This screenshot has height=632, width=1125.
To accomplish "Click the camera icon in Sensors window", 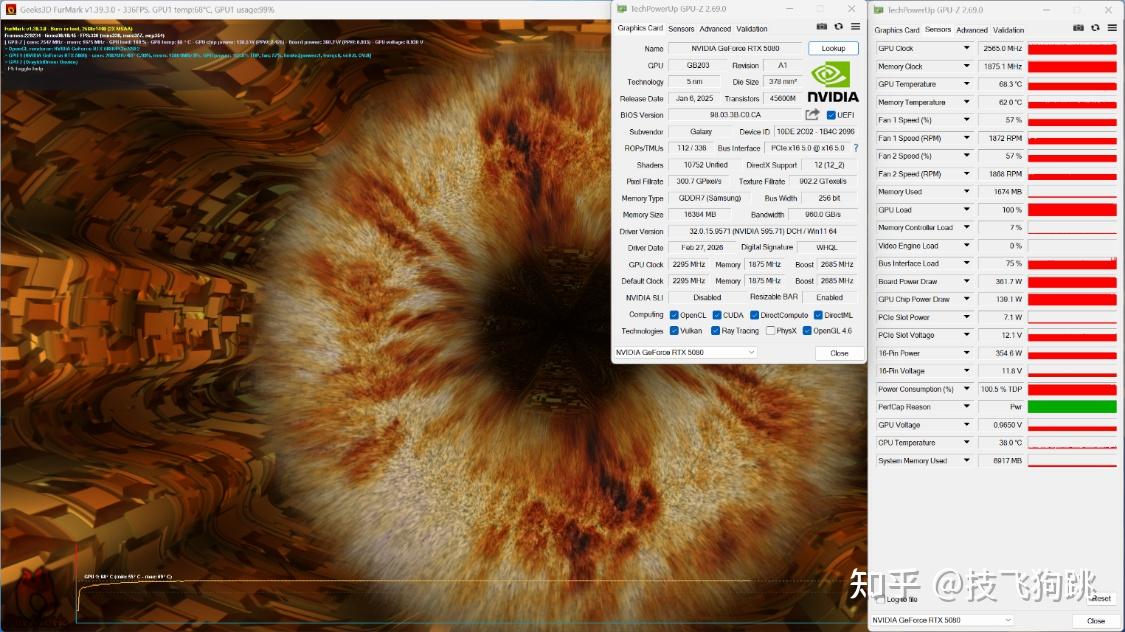I will (x=1078, y=28).
